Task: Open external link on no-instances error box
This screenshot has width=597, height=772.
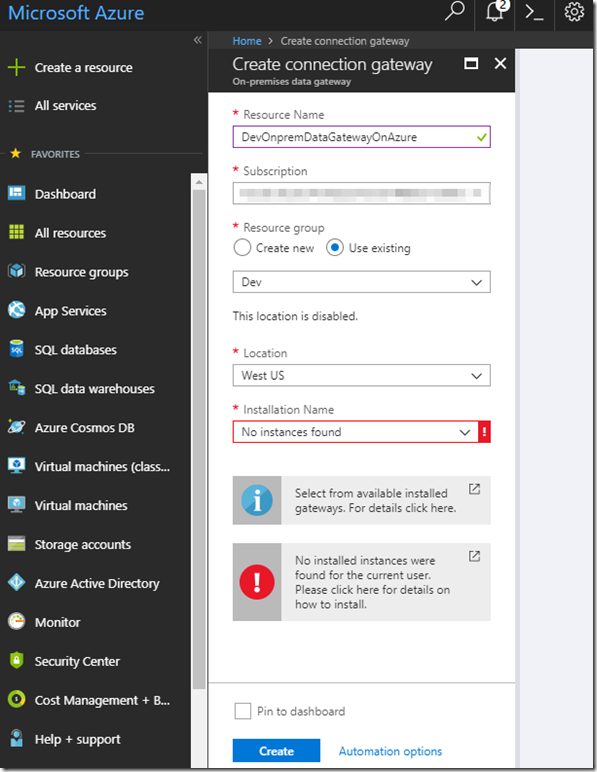Action: (x=474, y=556)
